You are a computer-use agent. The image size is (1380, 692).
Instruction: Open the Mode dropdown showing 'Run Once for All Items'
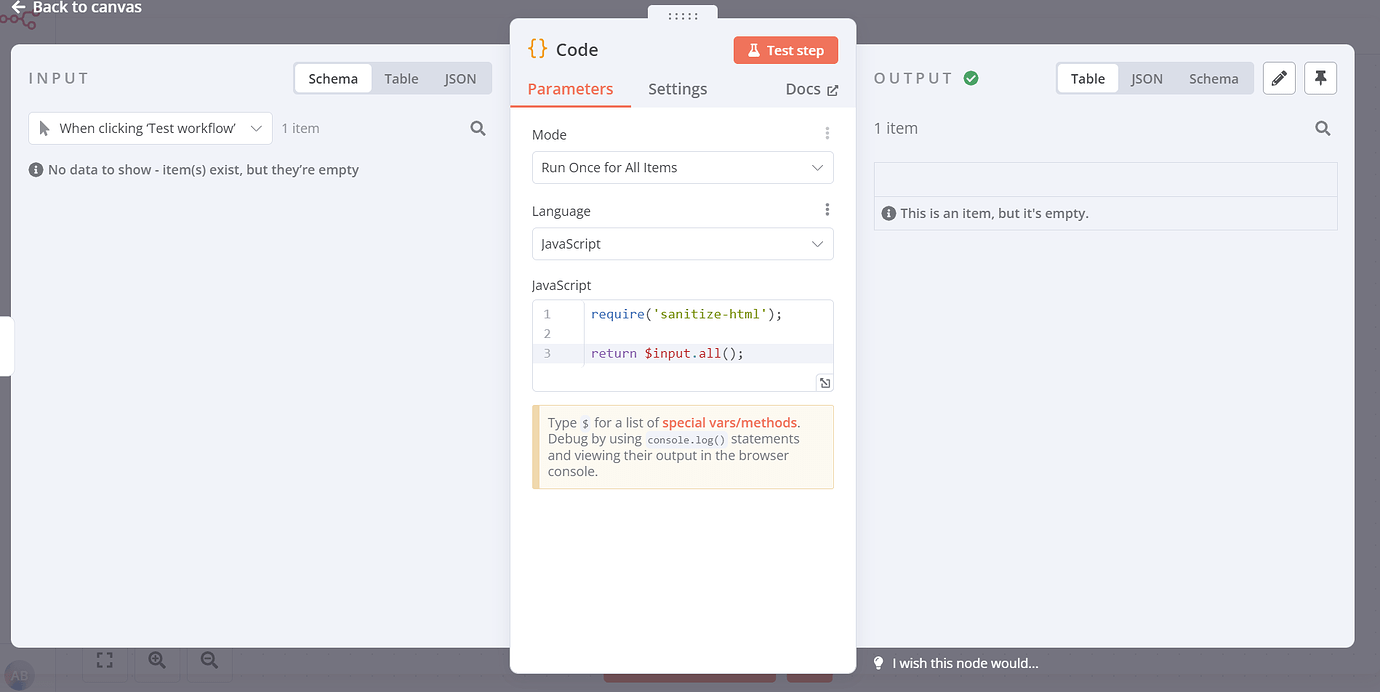point(682,167)
